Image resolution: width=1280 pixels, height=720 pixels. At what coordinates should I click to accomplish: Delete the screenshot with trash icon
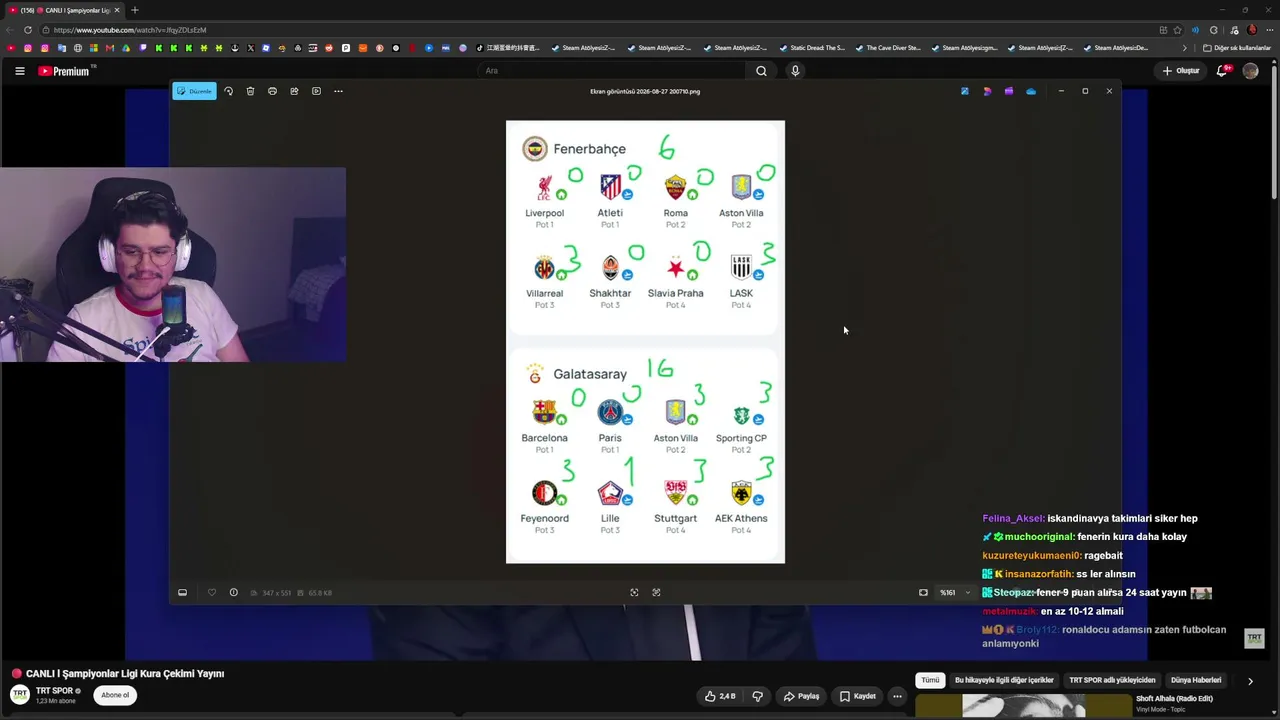pos(250,91)
